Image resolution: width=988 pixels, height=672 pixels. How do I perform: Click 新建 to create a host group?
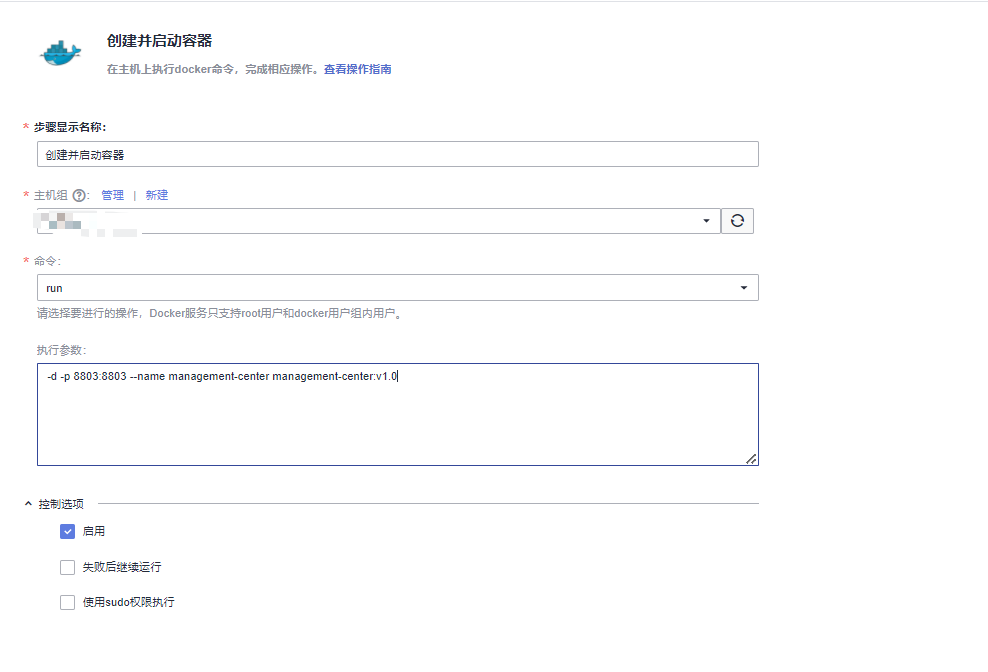point(156,195)
